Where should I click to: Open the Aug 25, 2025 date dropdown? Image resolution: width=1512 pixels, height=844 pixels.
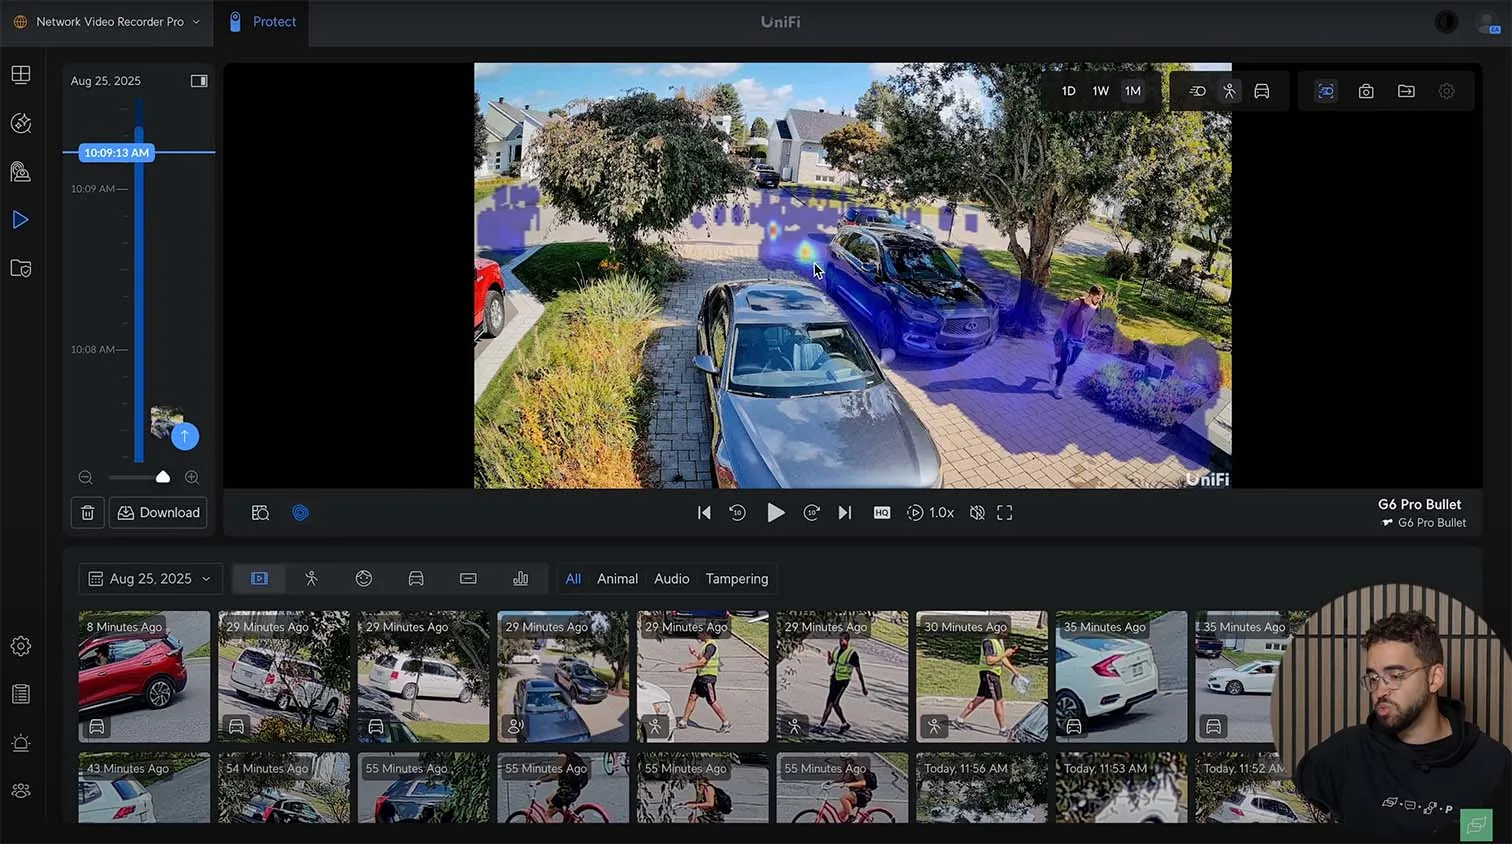coord(150,579)
